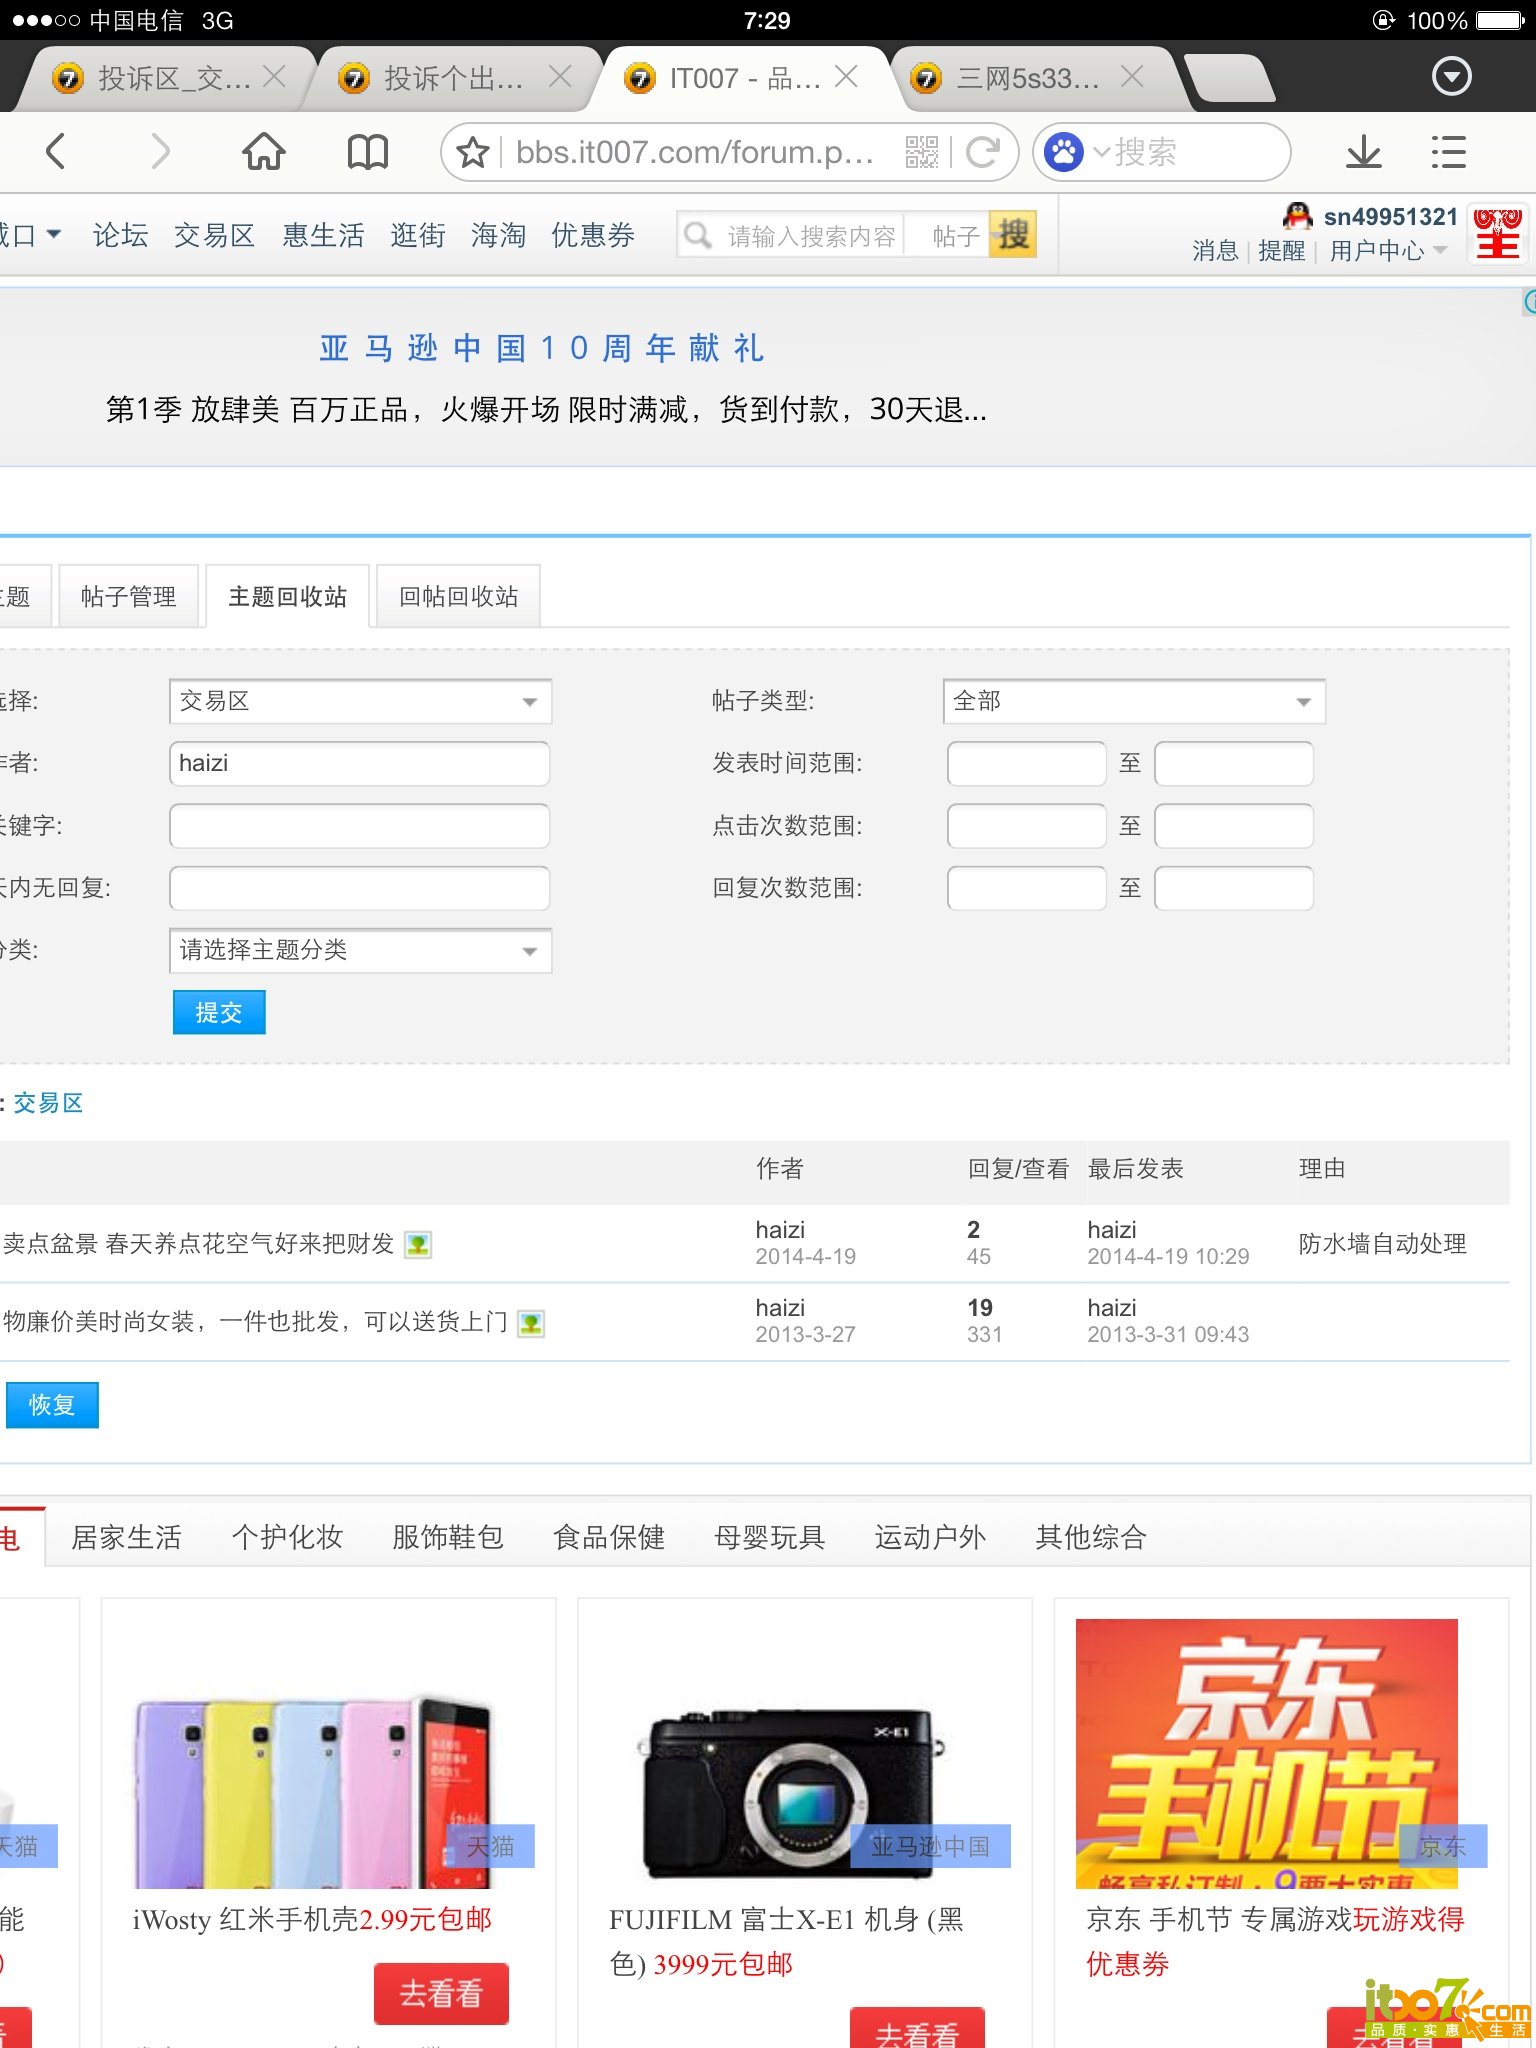This screenshot has width=1536, height=2048.
Task: Click the keyword input field
Action: (x=359, y=826)
